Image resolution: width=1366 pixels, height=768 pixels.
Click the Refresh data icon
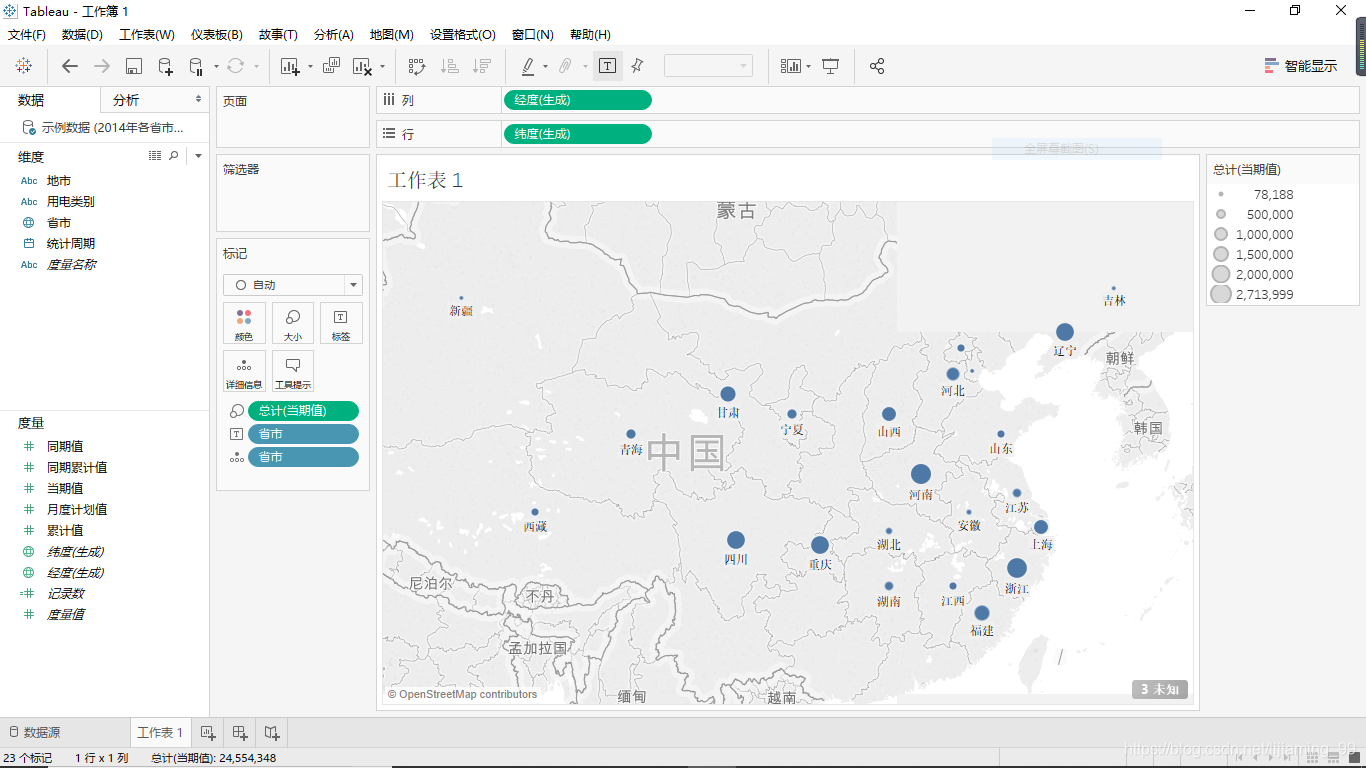pyautogui.click(x=236, y=66)
